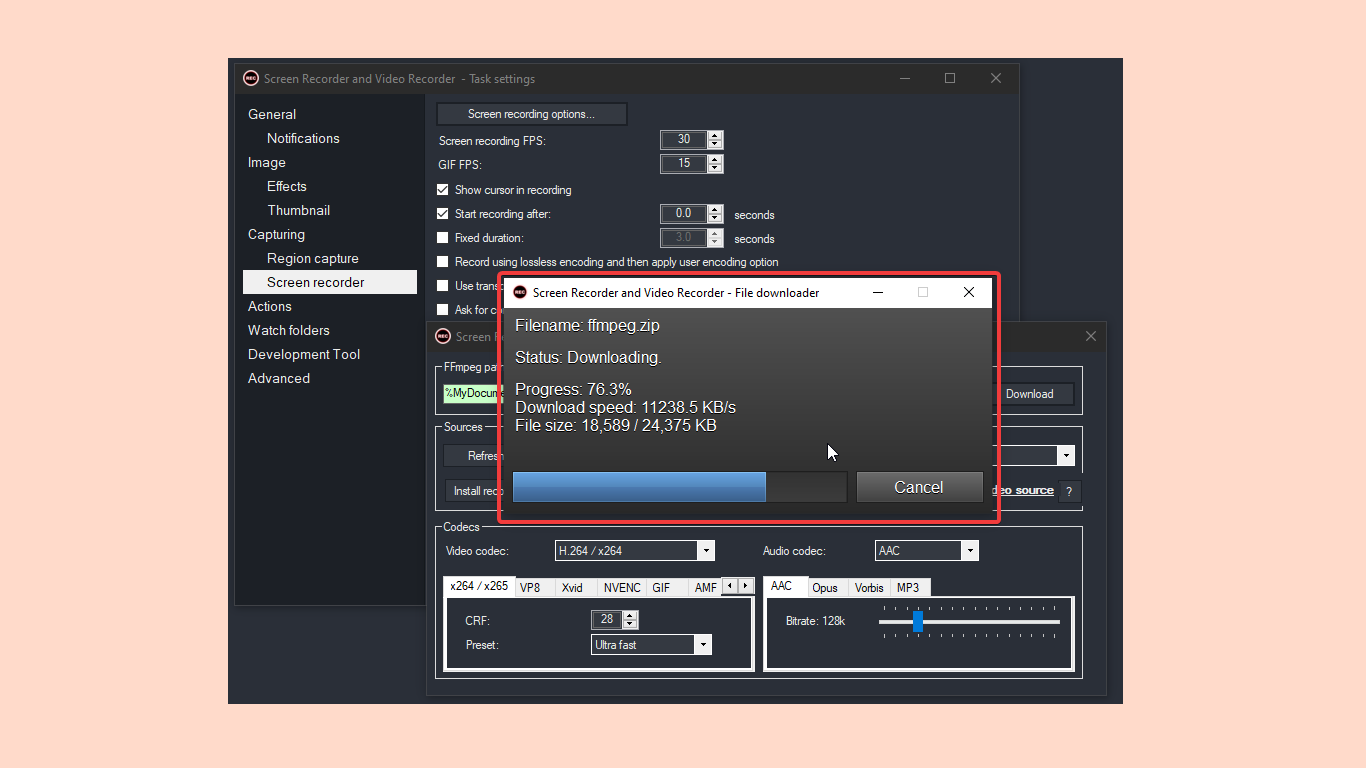Switch to the NVENC codec tab
The height and width of the screenshot is (768, 1366).
click(622, 588)
